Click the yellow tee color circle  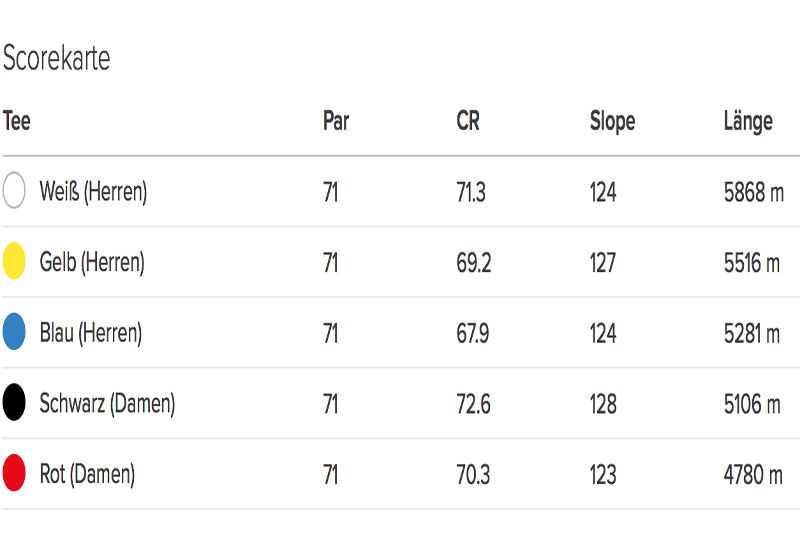[x=14, y=261]
